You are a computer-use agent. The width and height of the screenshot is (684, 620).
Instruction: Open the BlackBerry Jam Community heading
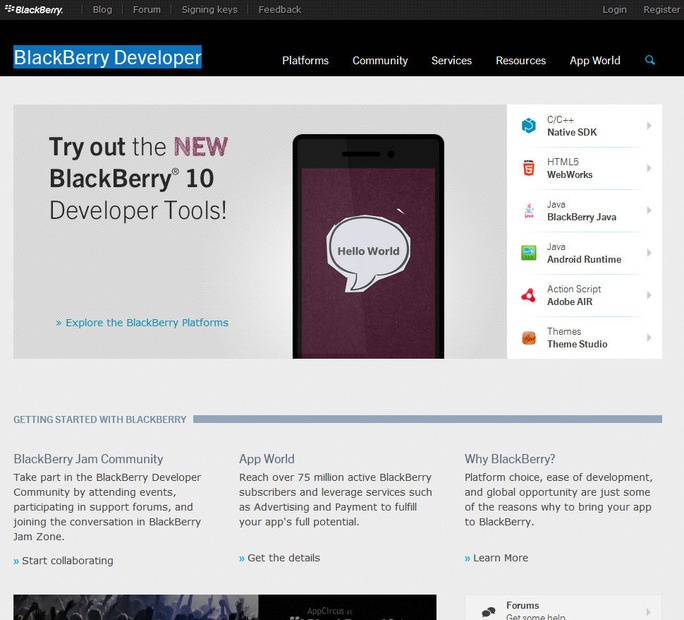[x=88, y=459]
